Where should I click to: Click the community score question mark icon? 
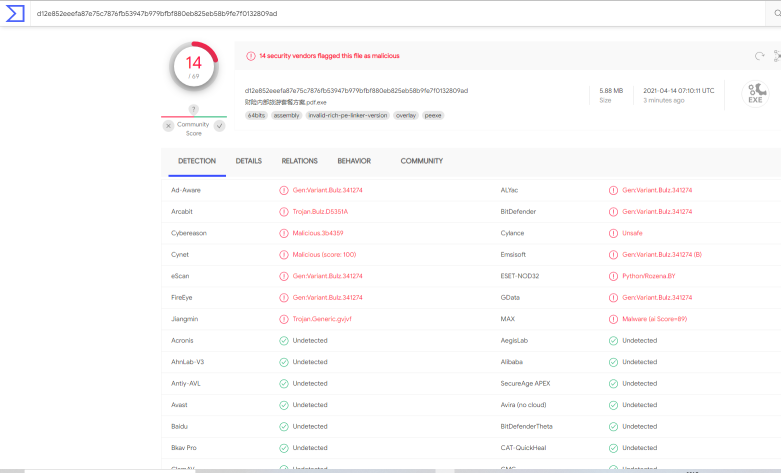click(x=194, y=109)
